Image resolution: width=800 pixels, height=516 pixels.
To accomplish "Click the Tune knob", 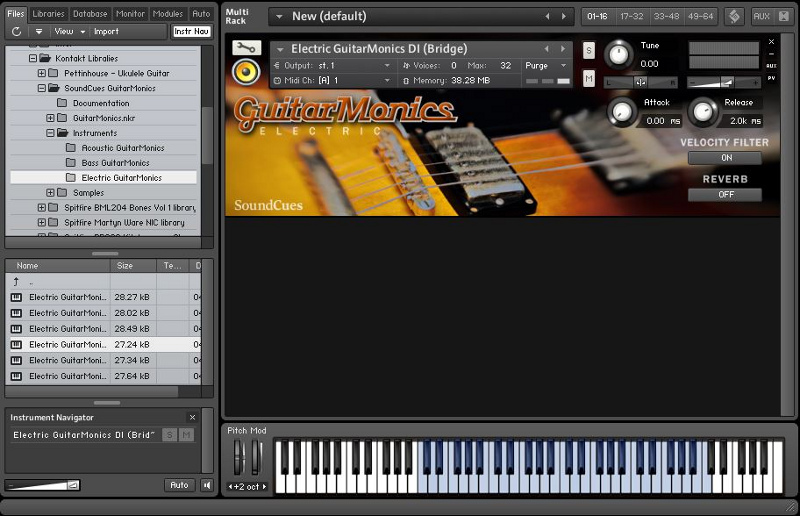I will [619, 54].
